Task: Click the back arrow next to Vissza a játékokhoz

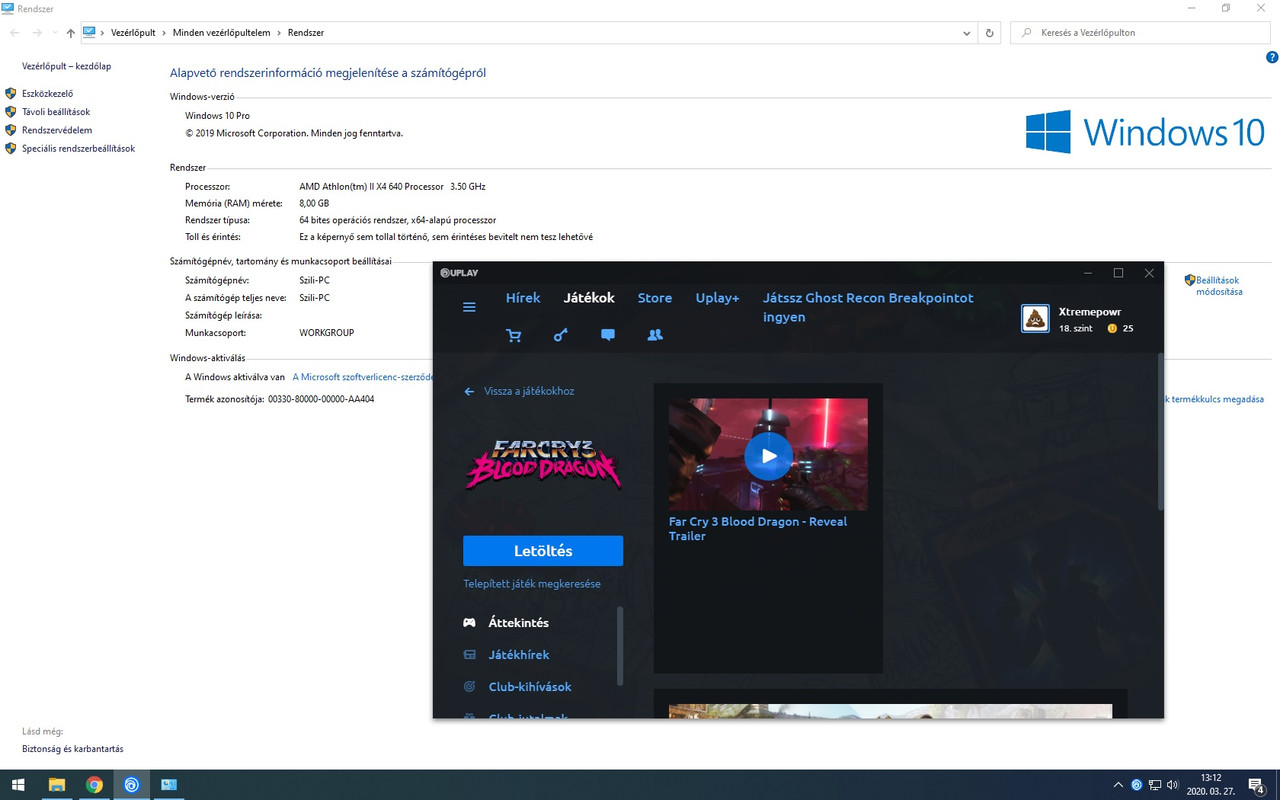Action: point(469,391)
